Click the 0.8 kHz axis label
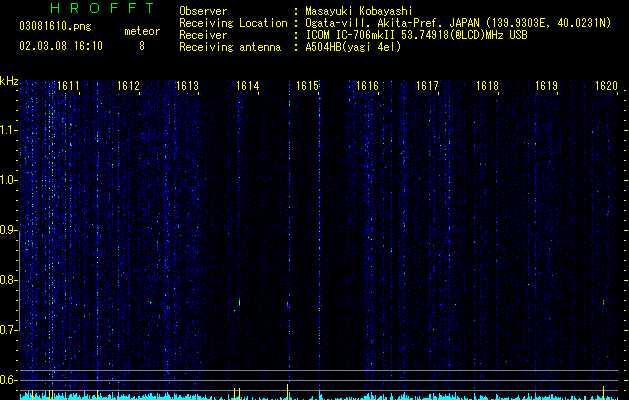This screenshot has height=400, width=629. [x=9, y=280]
